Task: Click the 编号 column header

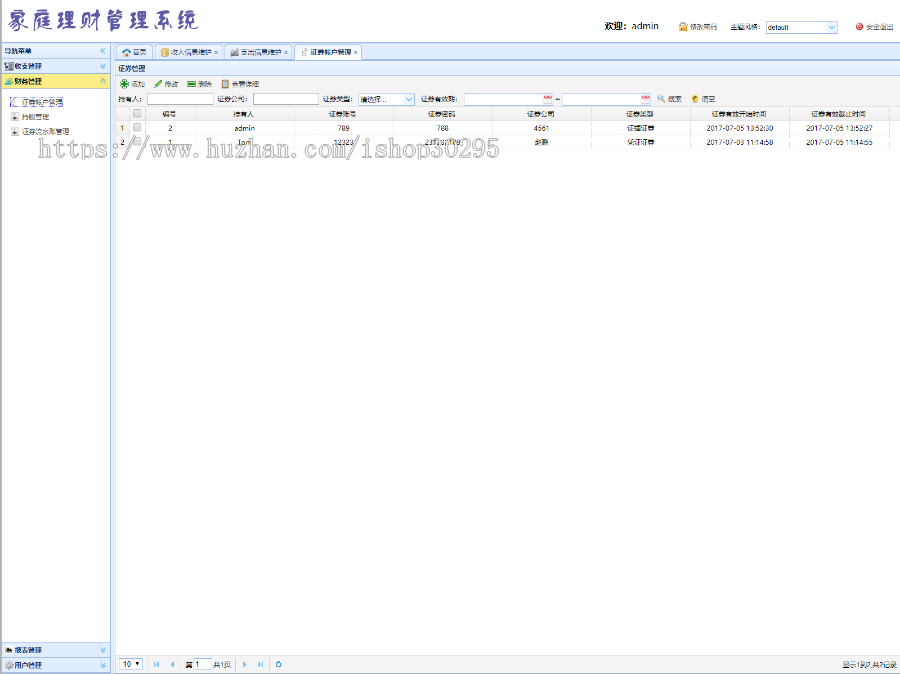Action: coord(169,114)
